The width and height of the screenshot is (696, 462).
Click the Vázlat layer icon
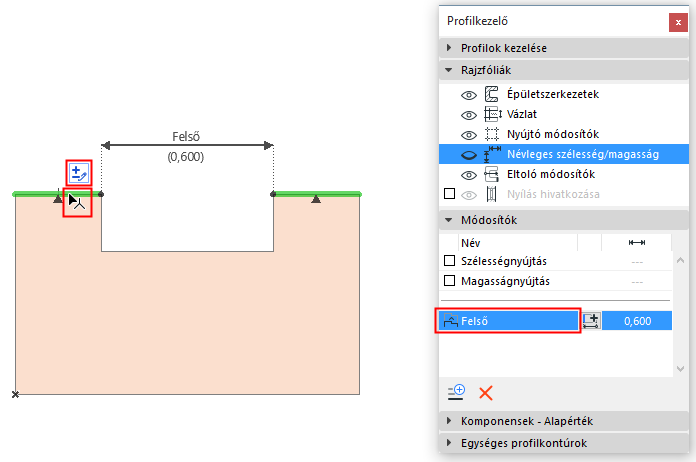[492, 114]
